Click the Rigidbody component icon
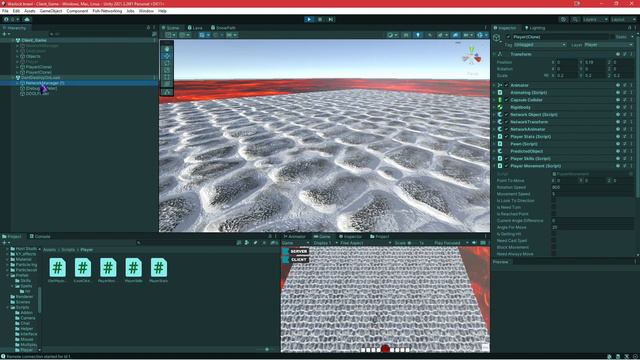 click(x=500, y=107)
